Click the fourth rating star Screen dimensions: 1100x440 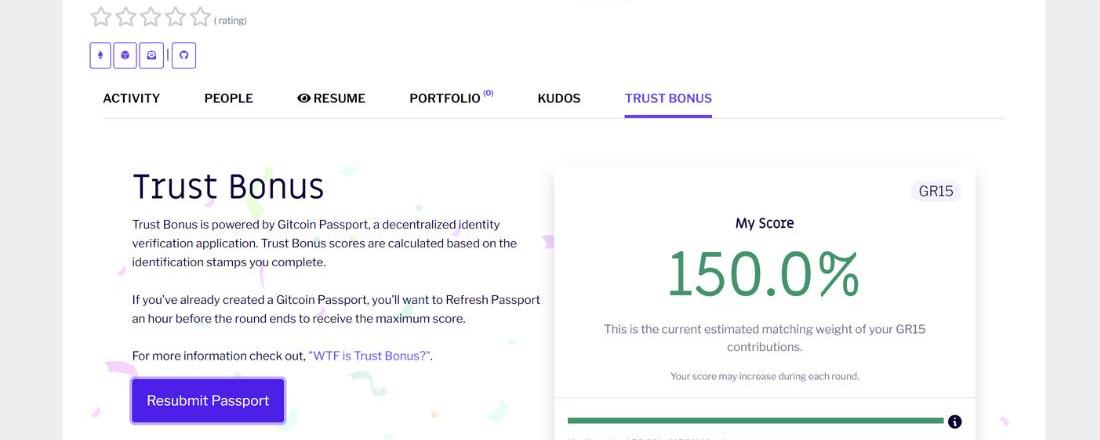click(x=175, y=17)
